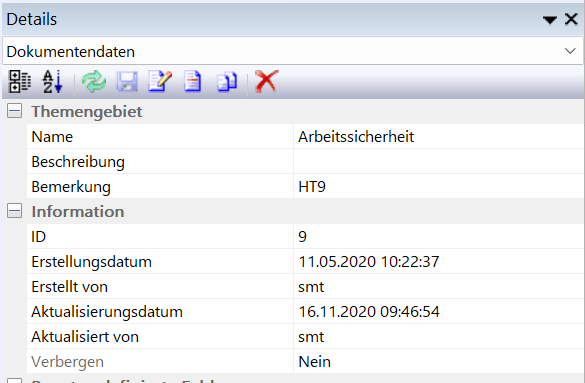
Task: Click the Details panel title
Action: (x=31, y=19)
